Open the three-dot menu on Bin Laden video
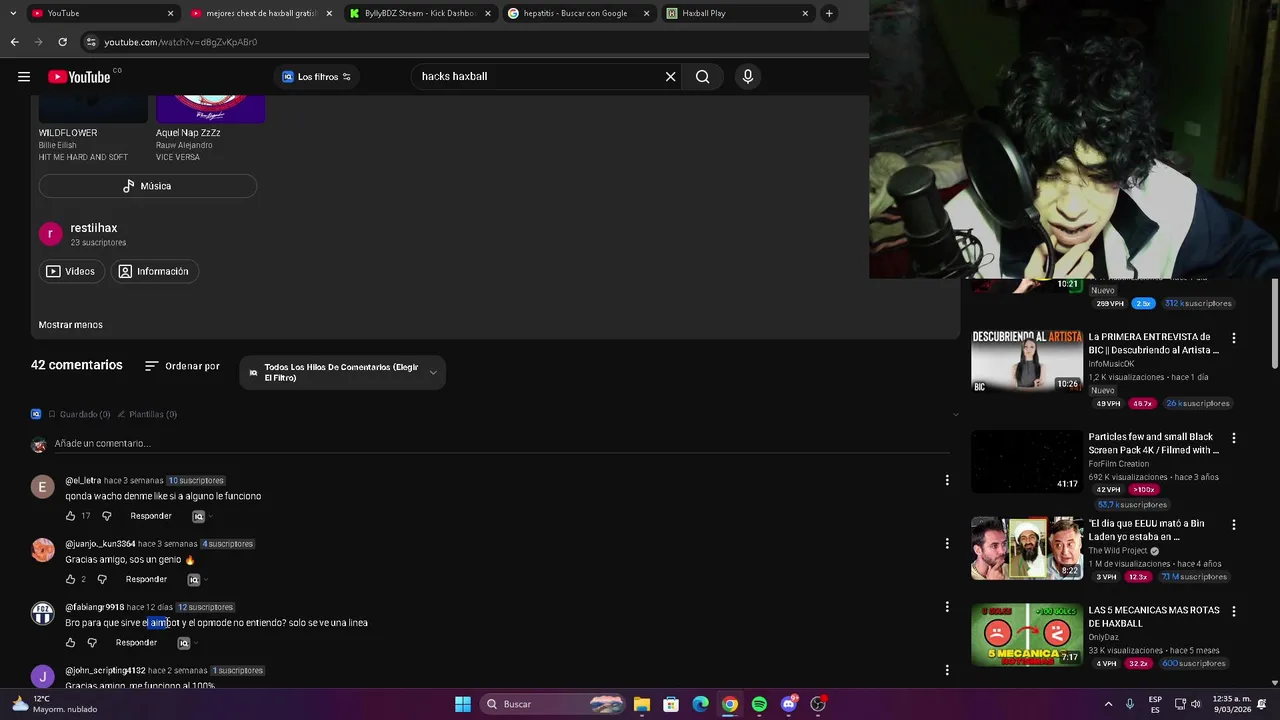Image resolution: width=1280 pixels, height=720 pixels. [1233, 525]
